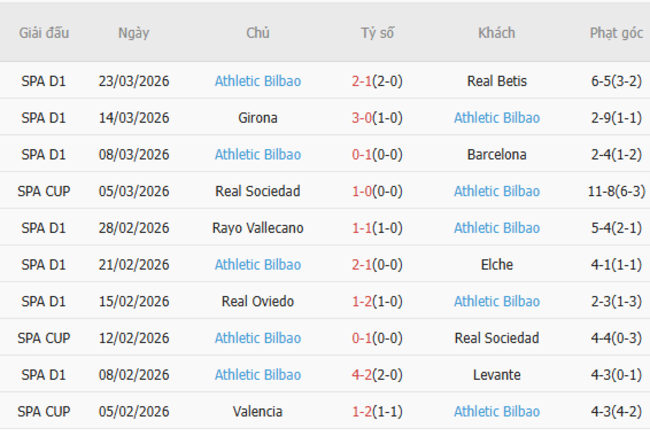Click the "Khách" column header
The width and height of the screenshot is (650, 436).
496,33
